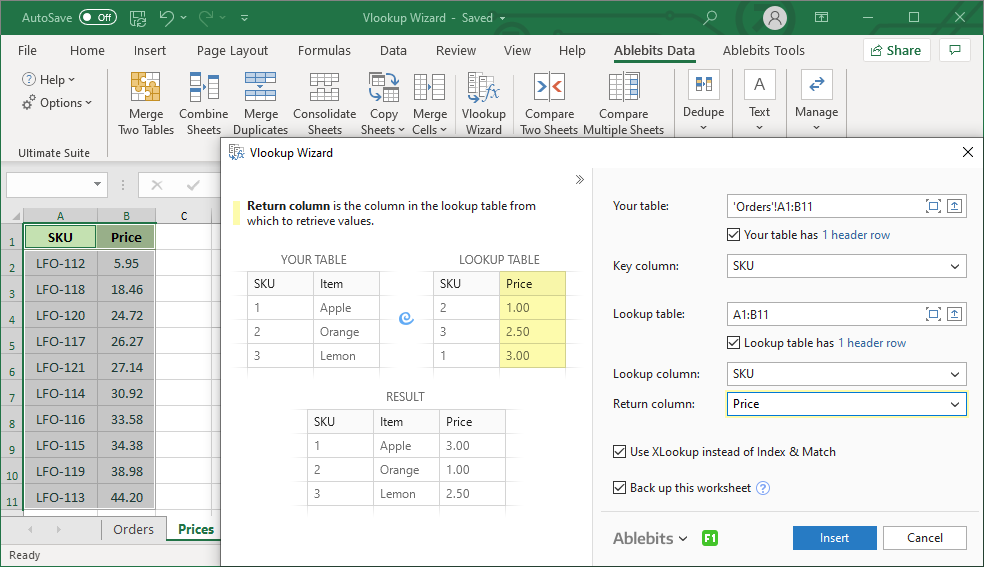Open the Return column dropdown

tap(846, 404)
